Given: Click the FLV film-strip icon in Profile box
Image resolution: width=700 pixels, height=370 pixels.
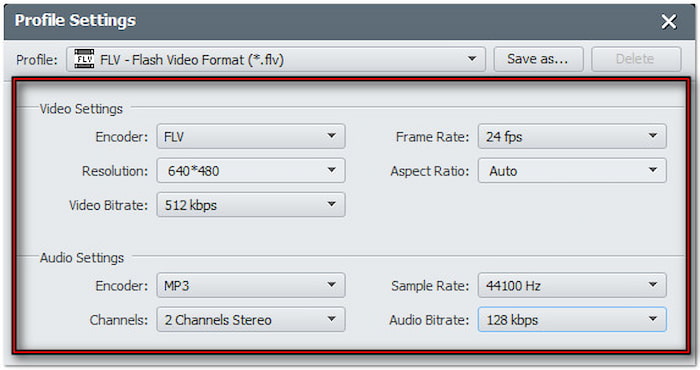Looking at the screenshot, I should pos(84,59).
